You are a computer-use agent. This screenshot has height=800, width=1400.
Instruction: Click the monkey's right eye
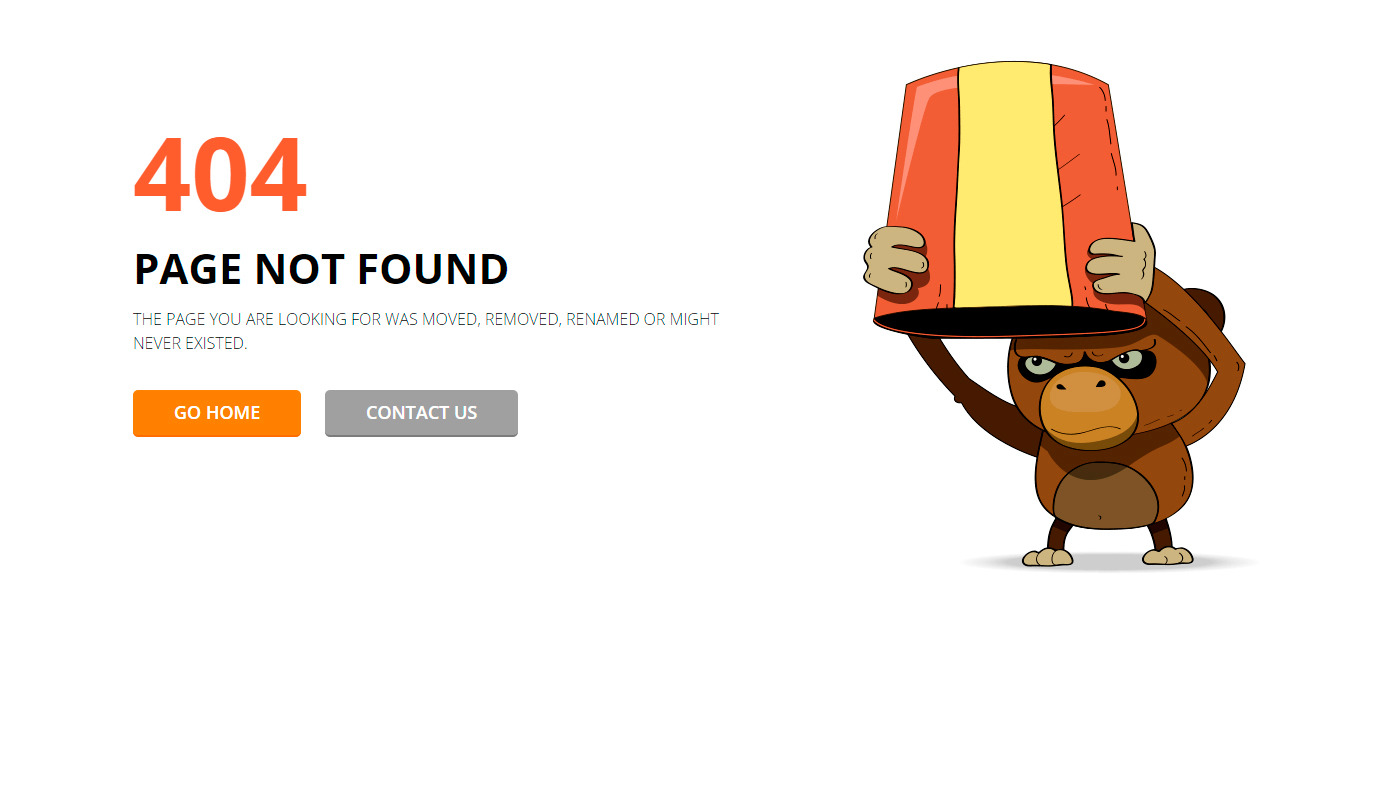[1127, 360]
